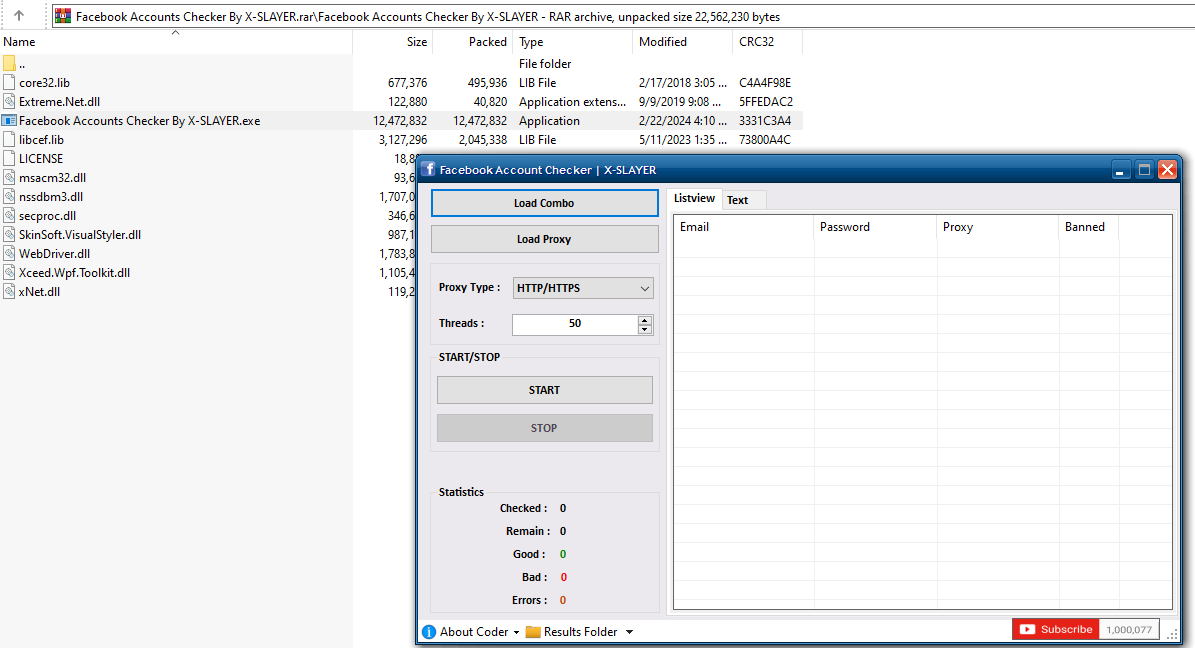Select the Extreme.Net.dll file icon
1195x648 pixels.
coord(10,102)
